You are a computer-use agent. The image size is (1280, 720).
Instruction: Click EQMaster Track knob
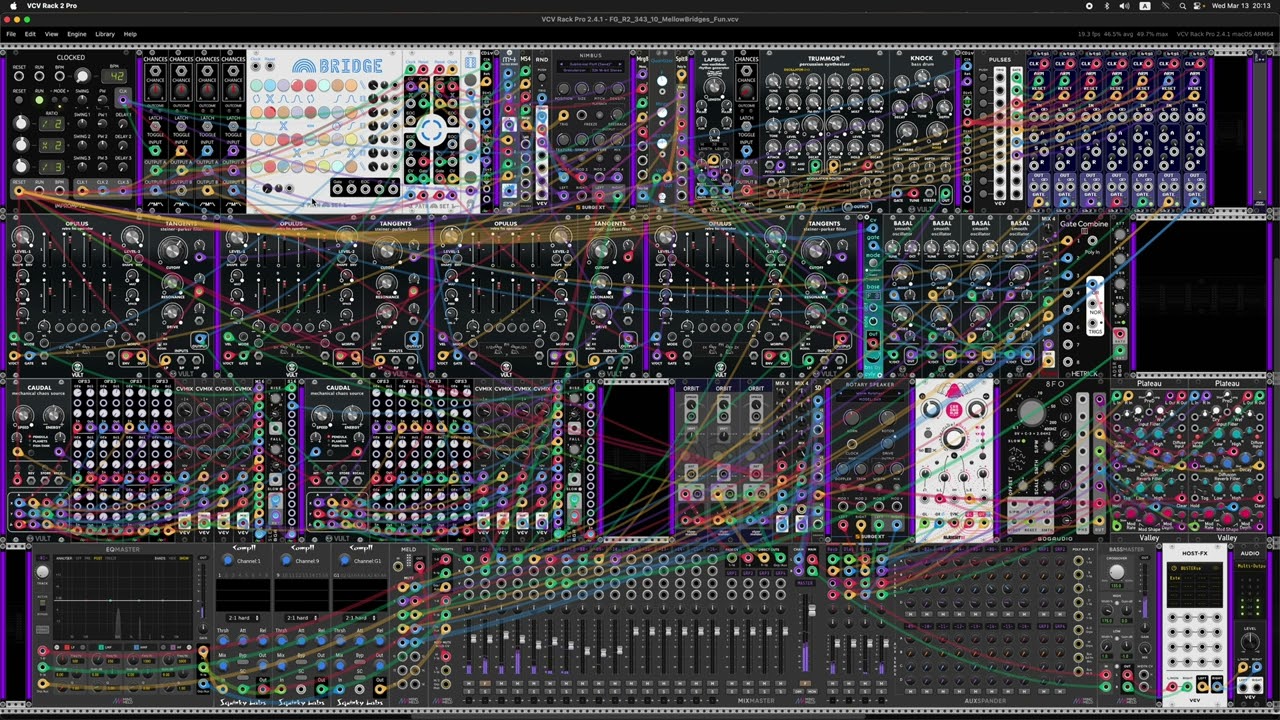click(42, 571)
